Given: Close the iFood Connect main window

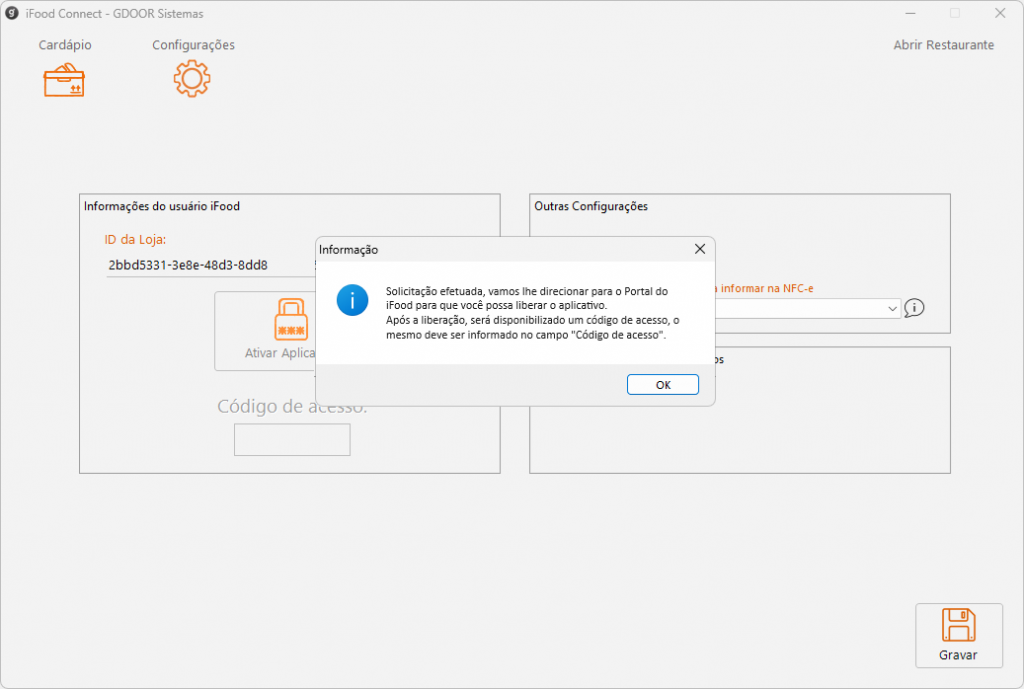Looking at the screenshot, I should [1000, 13].
